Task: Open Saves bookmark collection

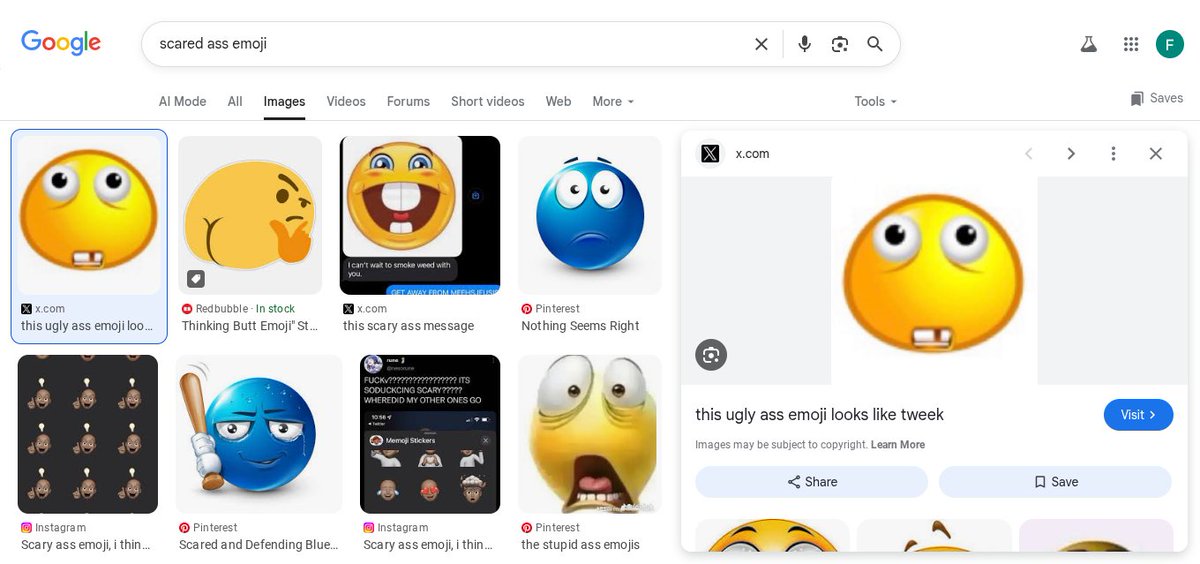Action: coord(1156,98)
